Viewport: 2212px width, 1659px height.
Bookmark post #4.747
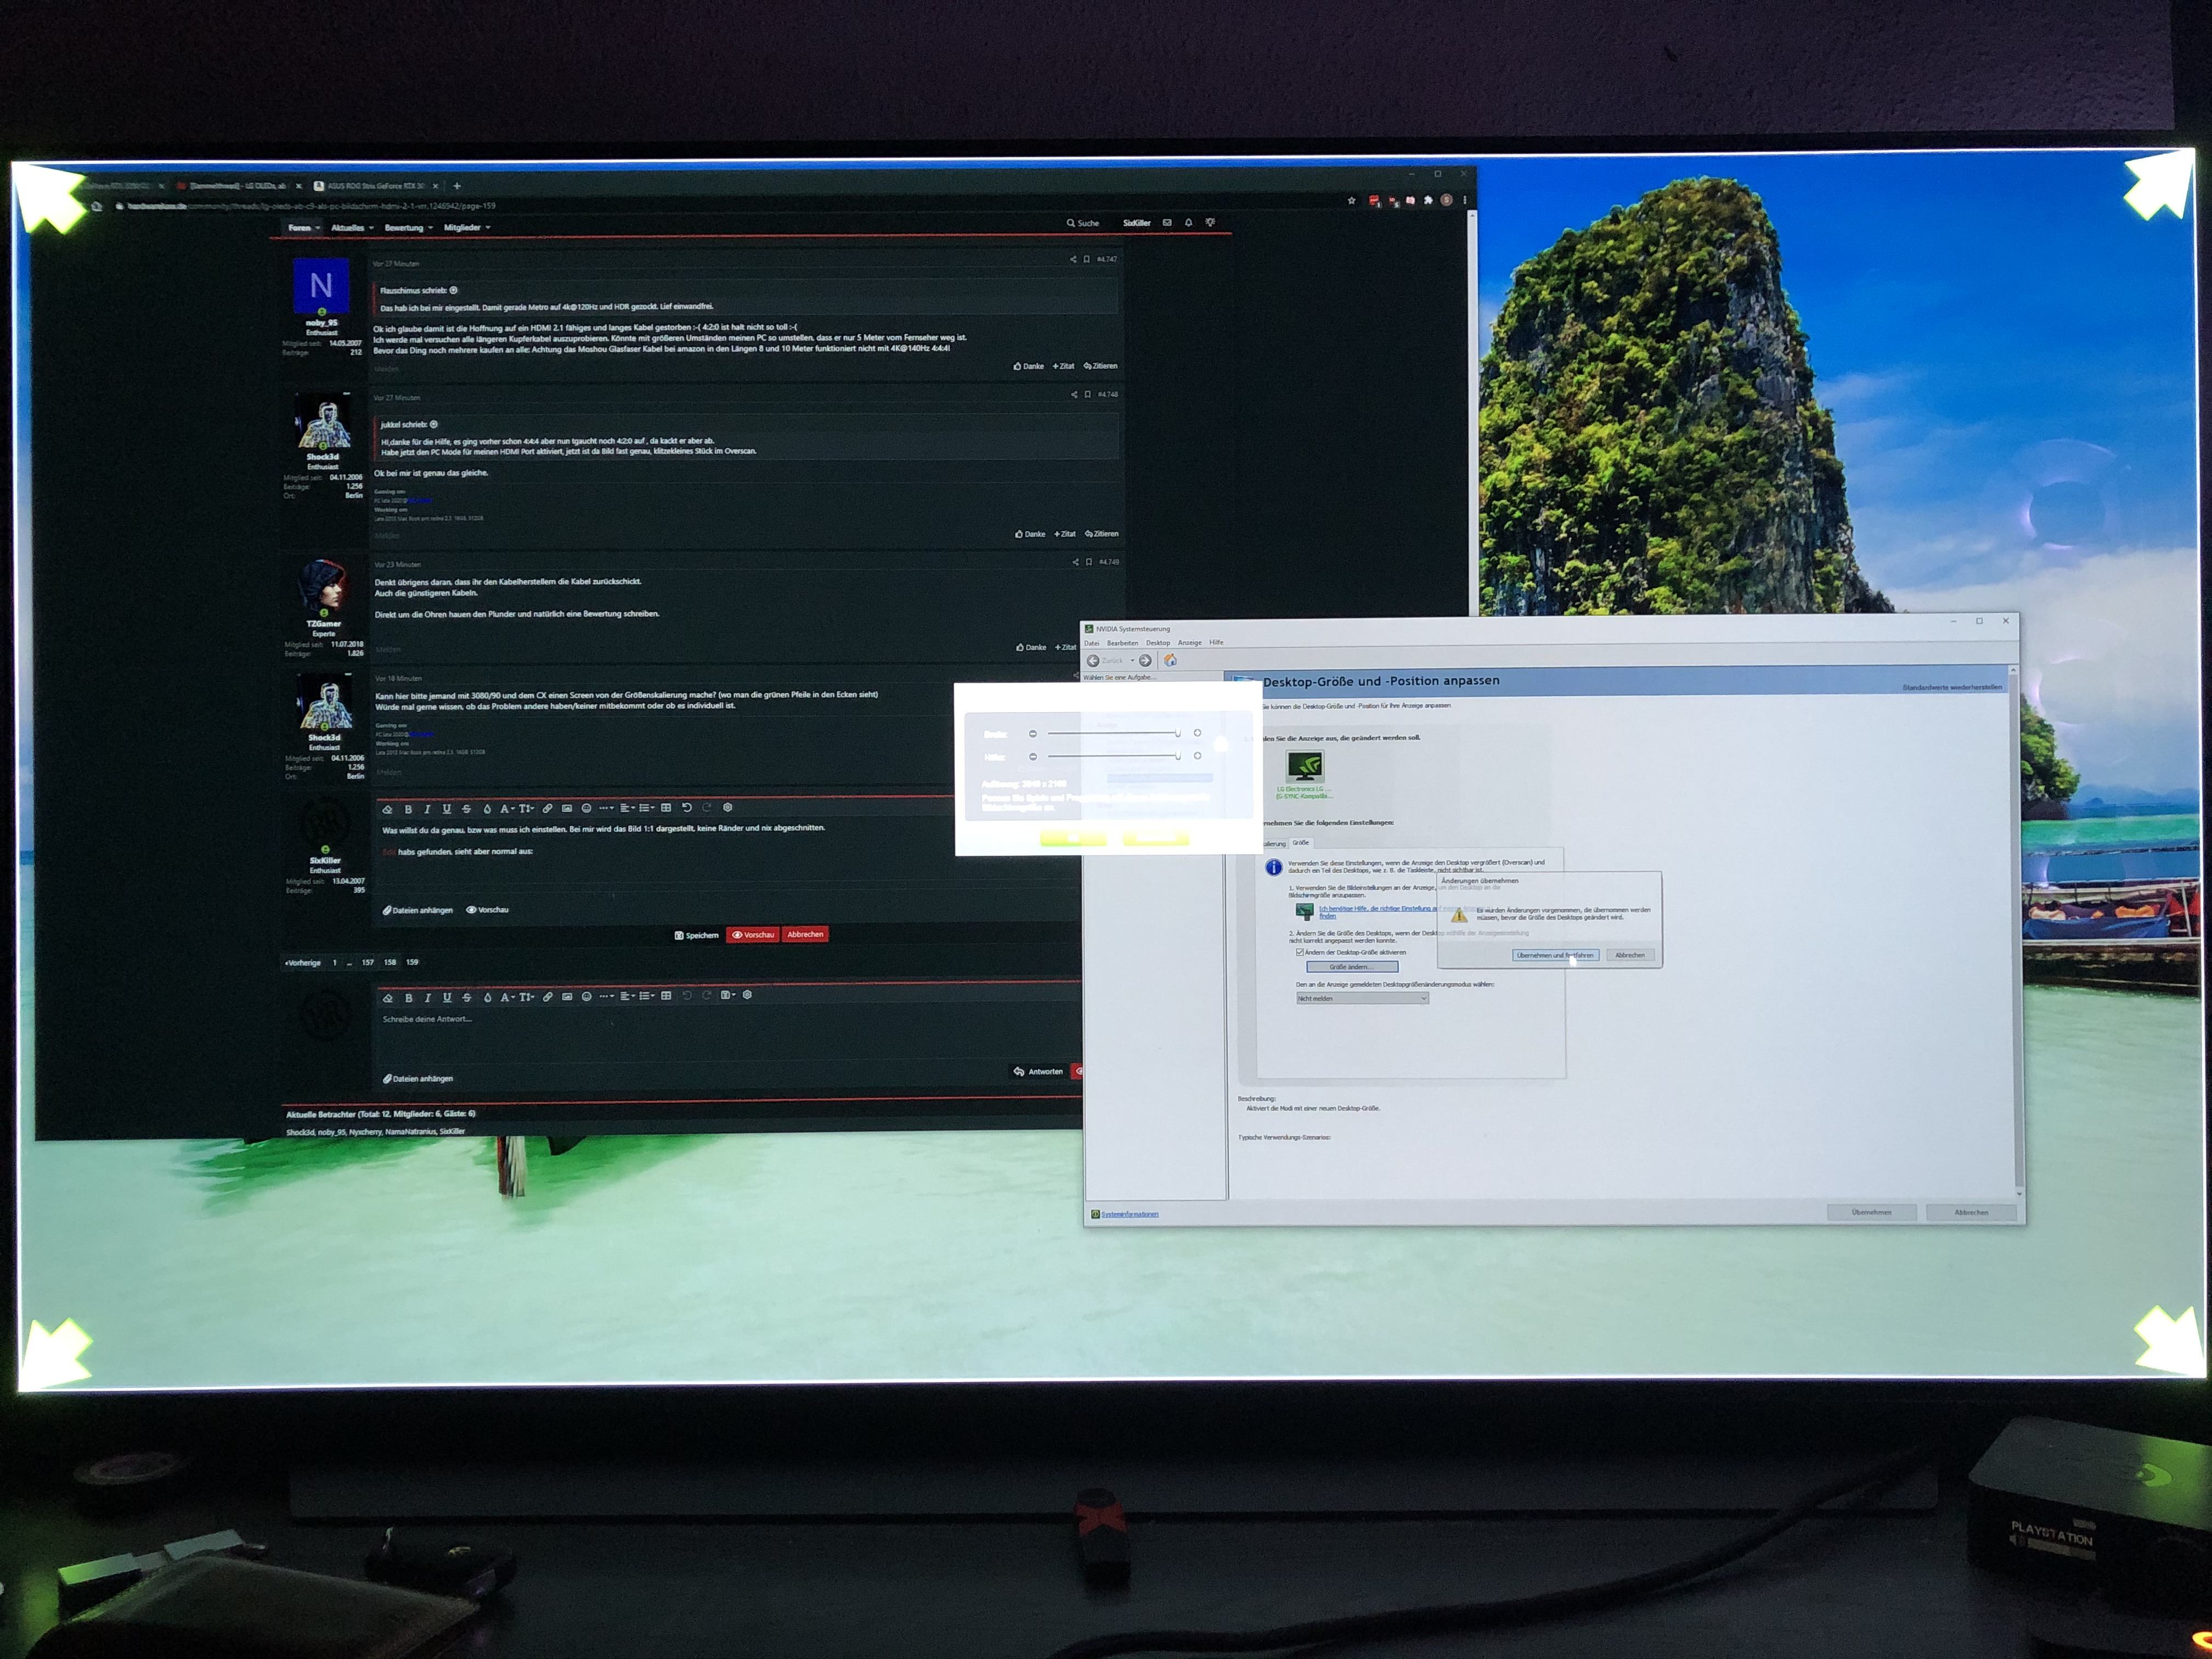[x=1086, y=260]
